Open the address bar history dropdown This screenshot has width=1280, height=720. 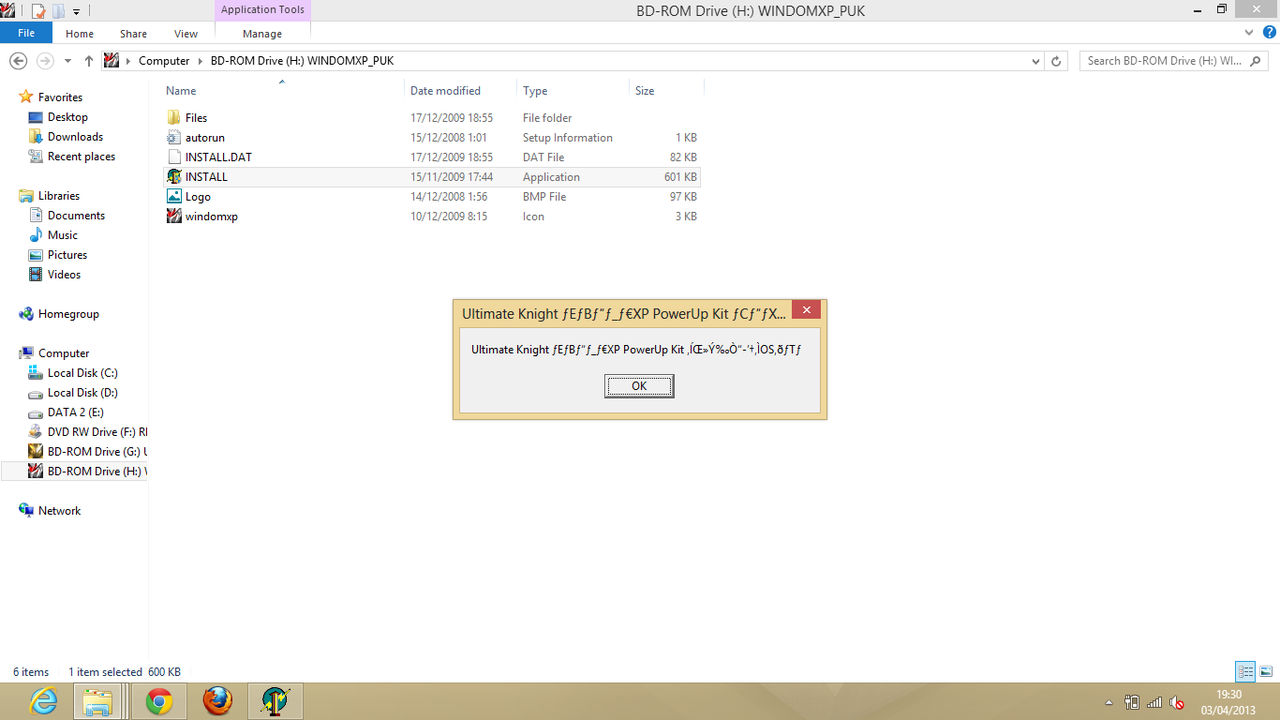click(x=1036, y=61)
